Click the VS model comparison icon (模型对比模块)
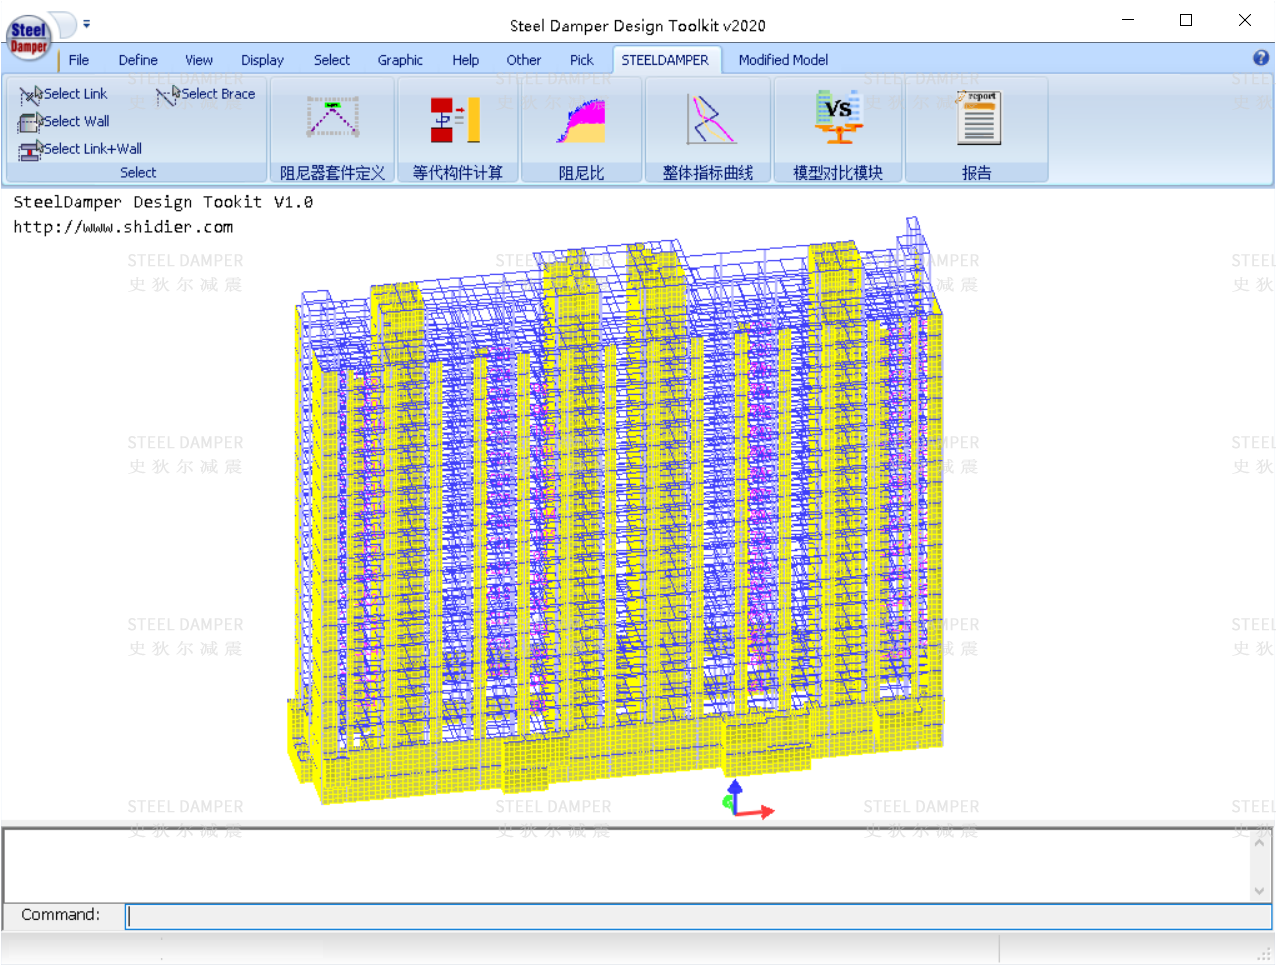This screenshot has height=966, width=1276. [x=838, y=117]
